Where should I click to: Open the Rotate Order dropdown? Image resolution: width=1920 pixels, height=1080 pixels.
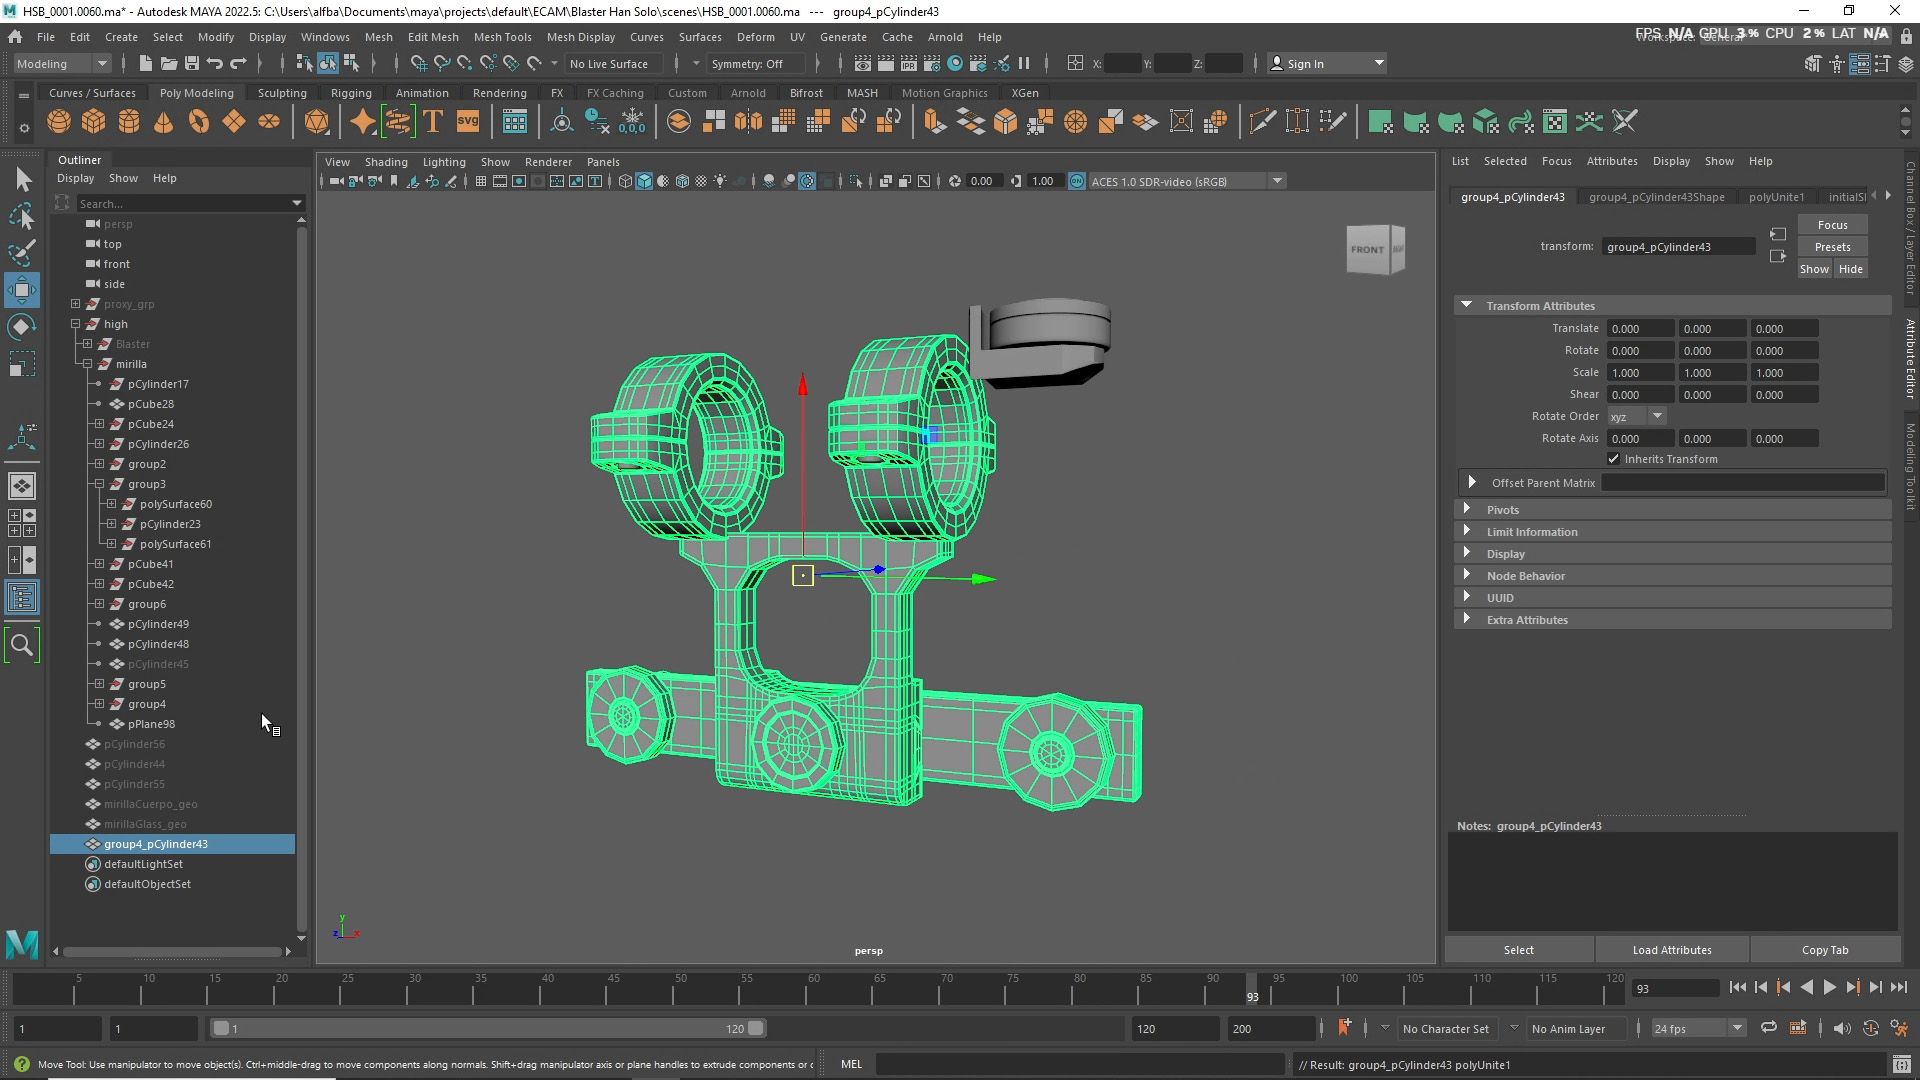pos(1636,416)
